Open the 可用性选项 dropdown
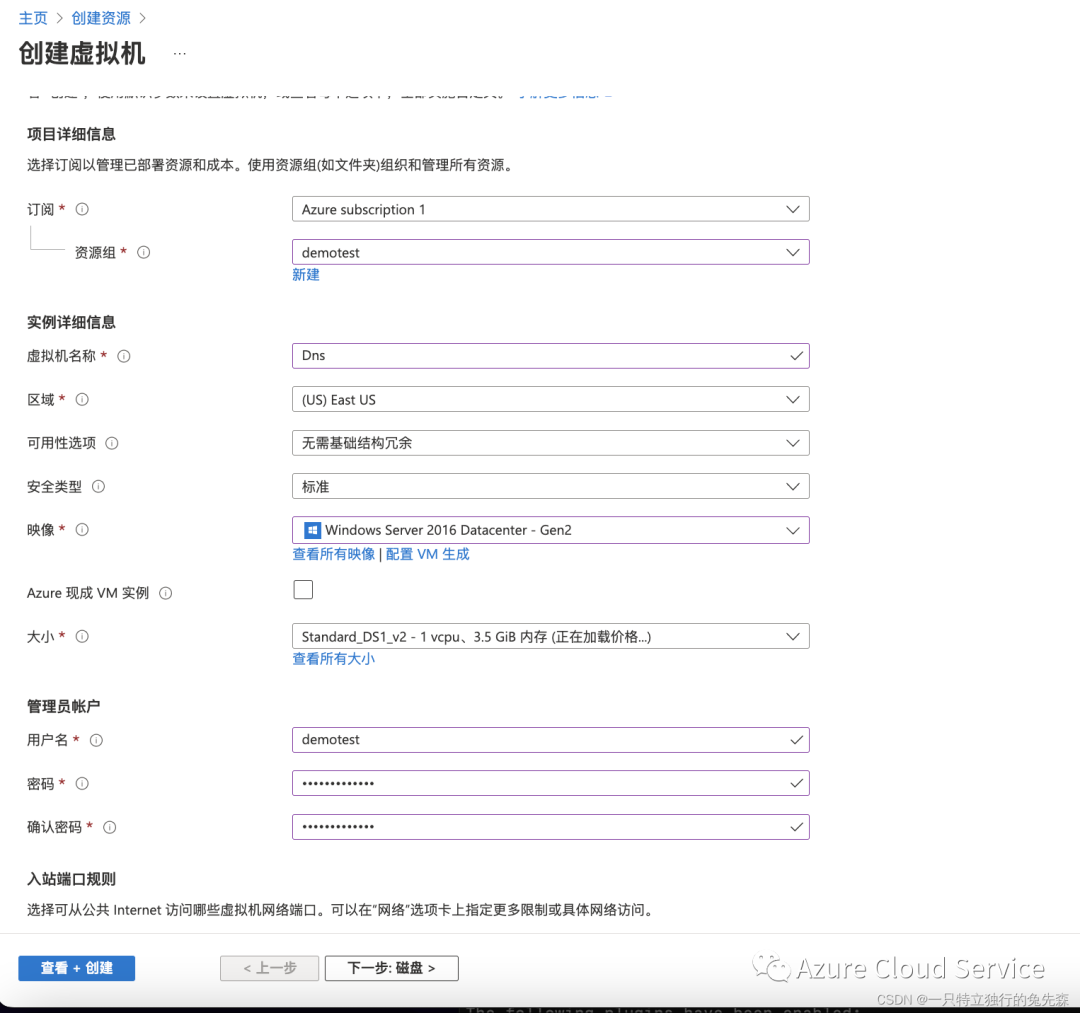This screenshot has height=1013, width=1080. [550, 443]
